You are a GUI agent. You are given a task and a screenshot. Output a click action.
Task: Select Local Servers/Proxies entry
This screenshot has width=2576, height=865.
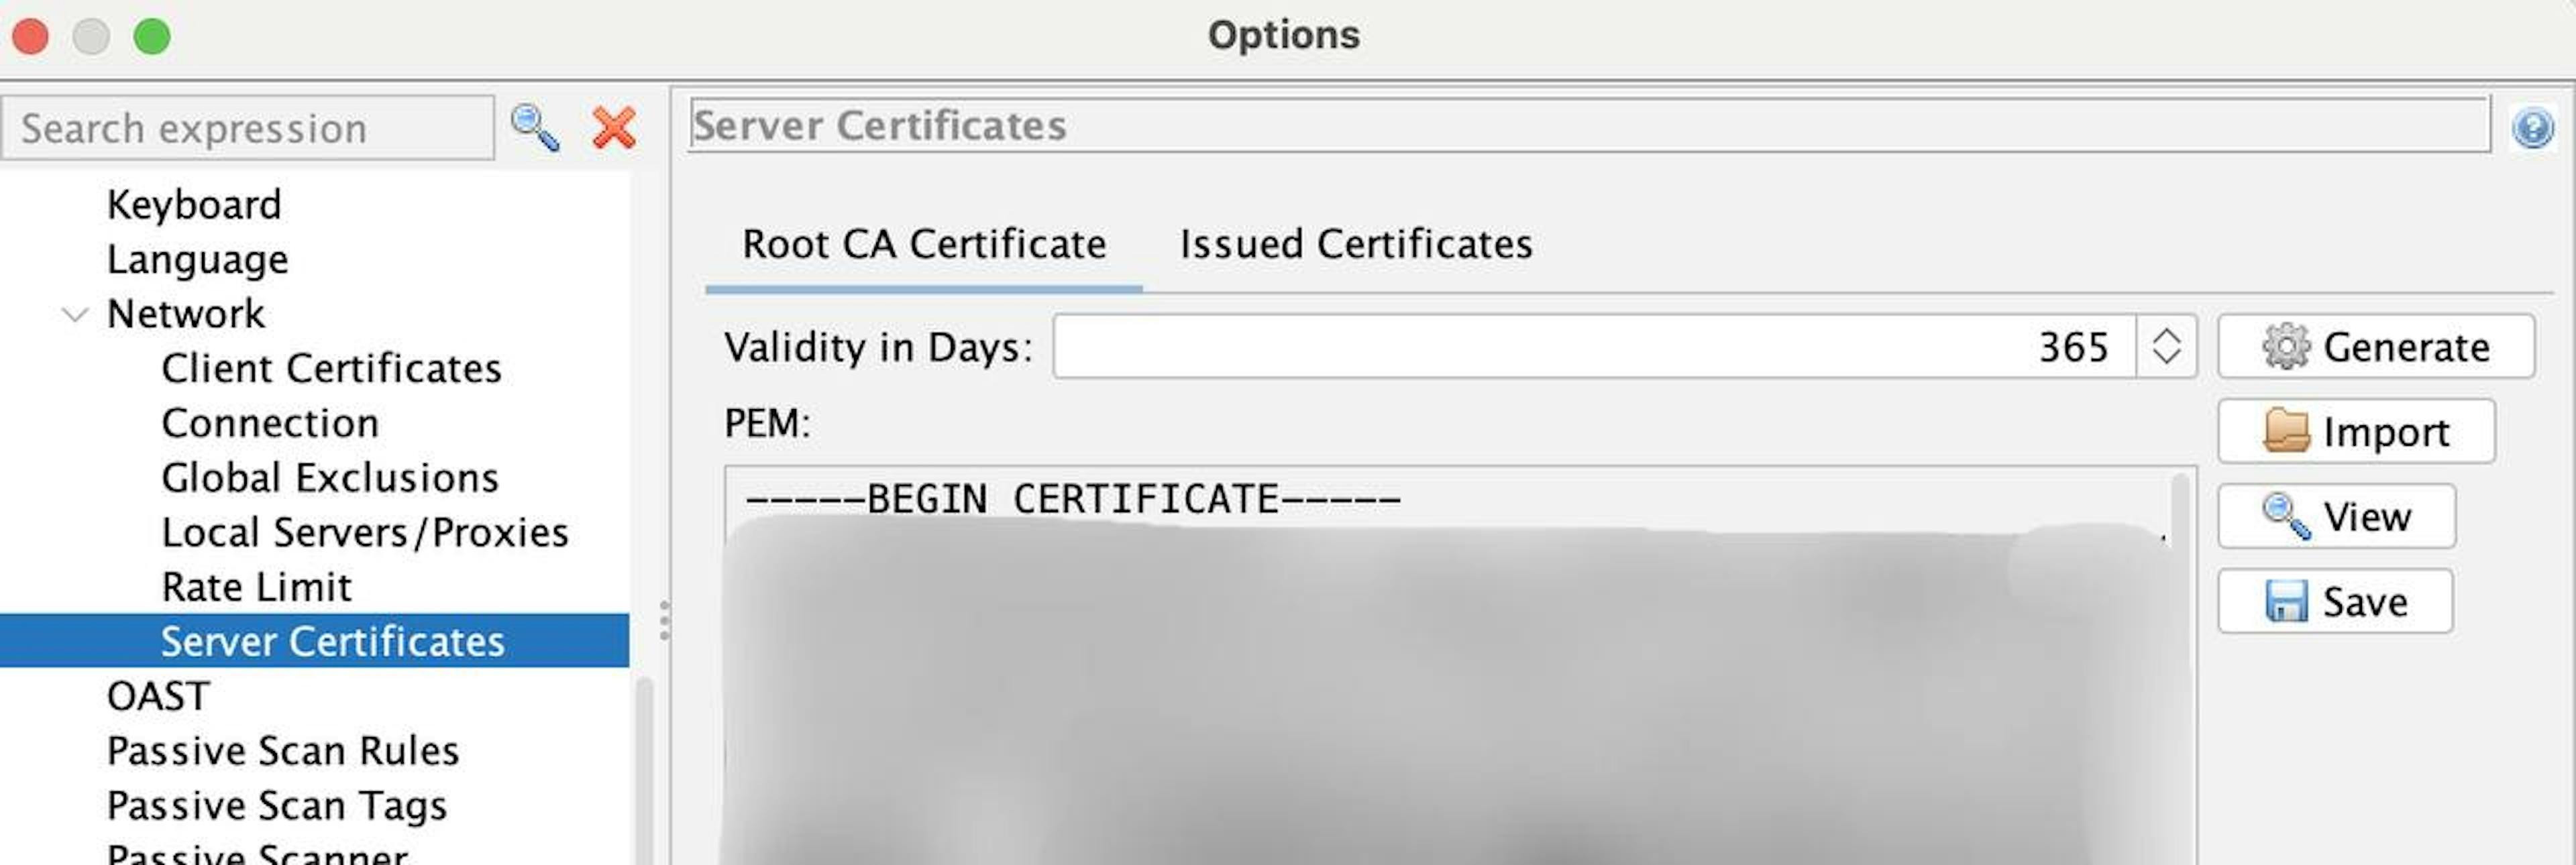point(365,533)
